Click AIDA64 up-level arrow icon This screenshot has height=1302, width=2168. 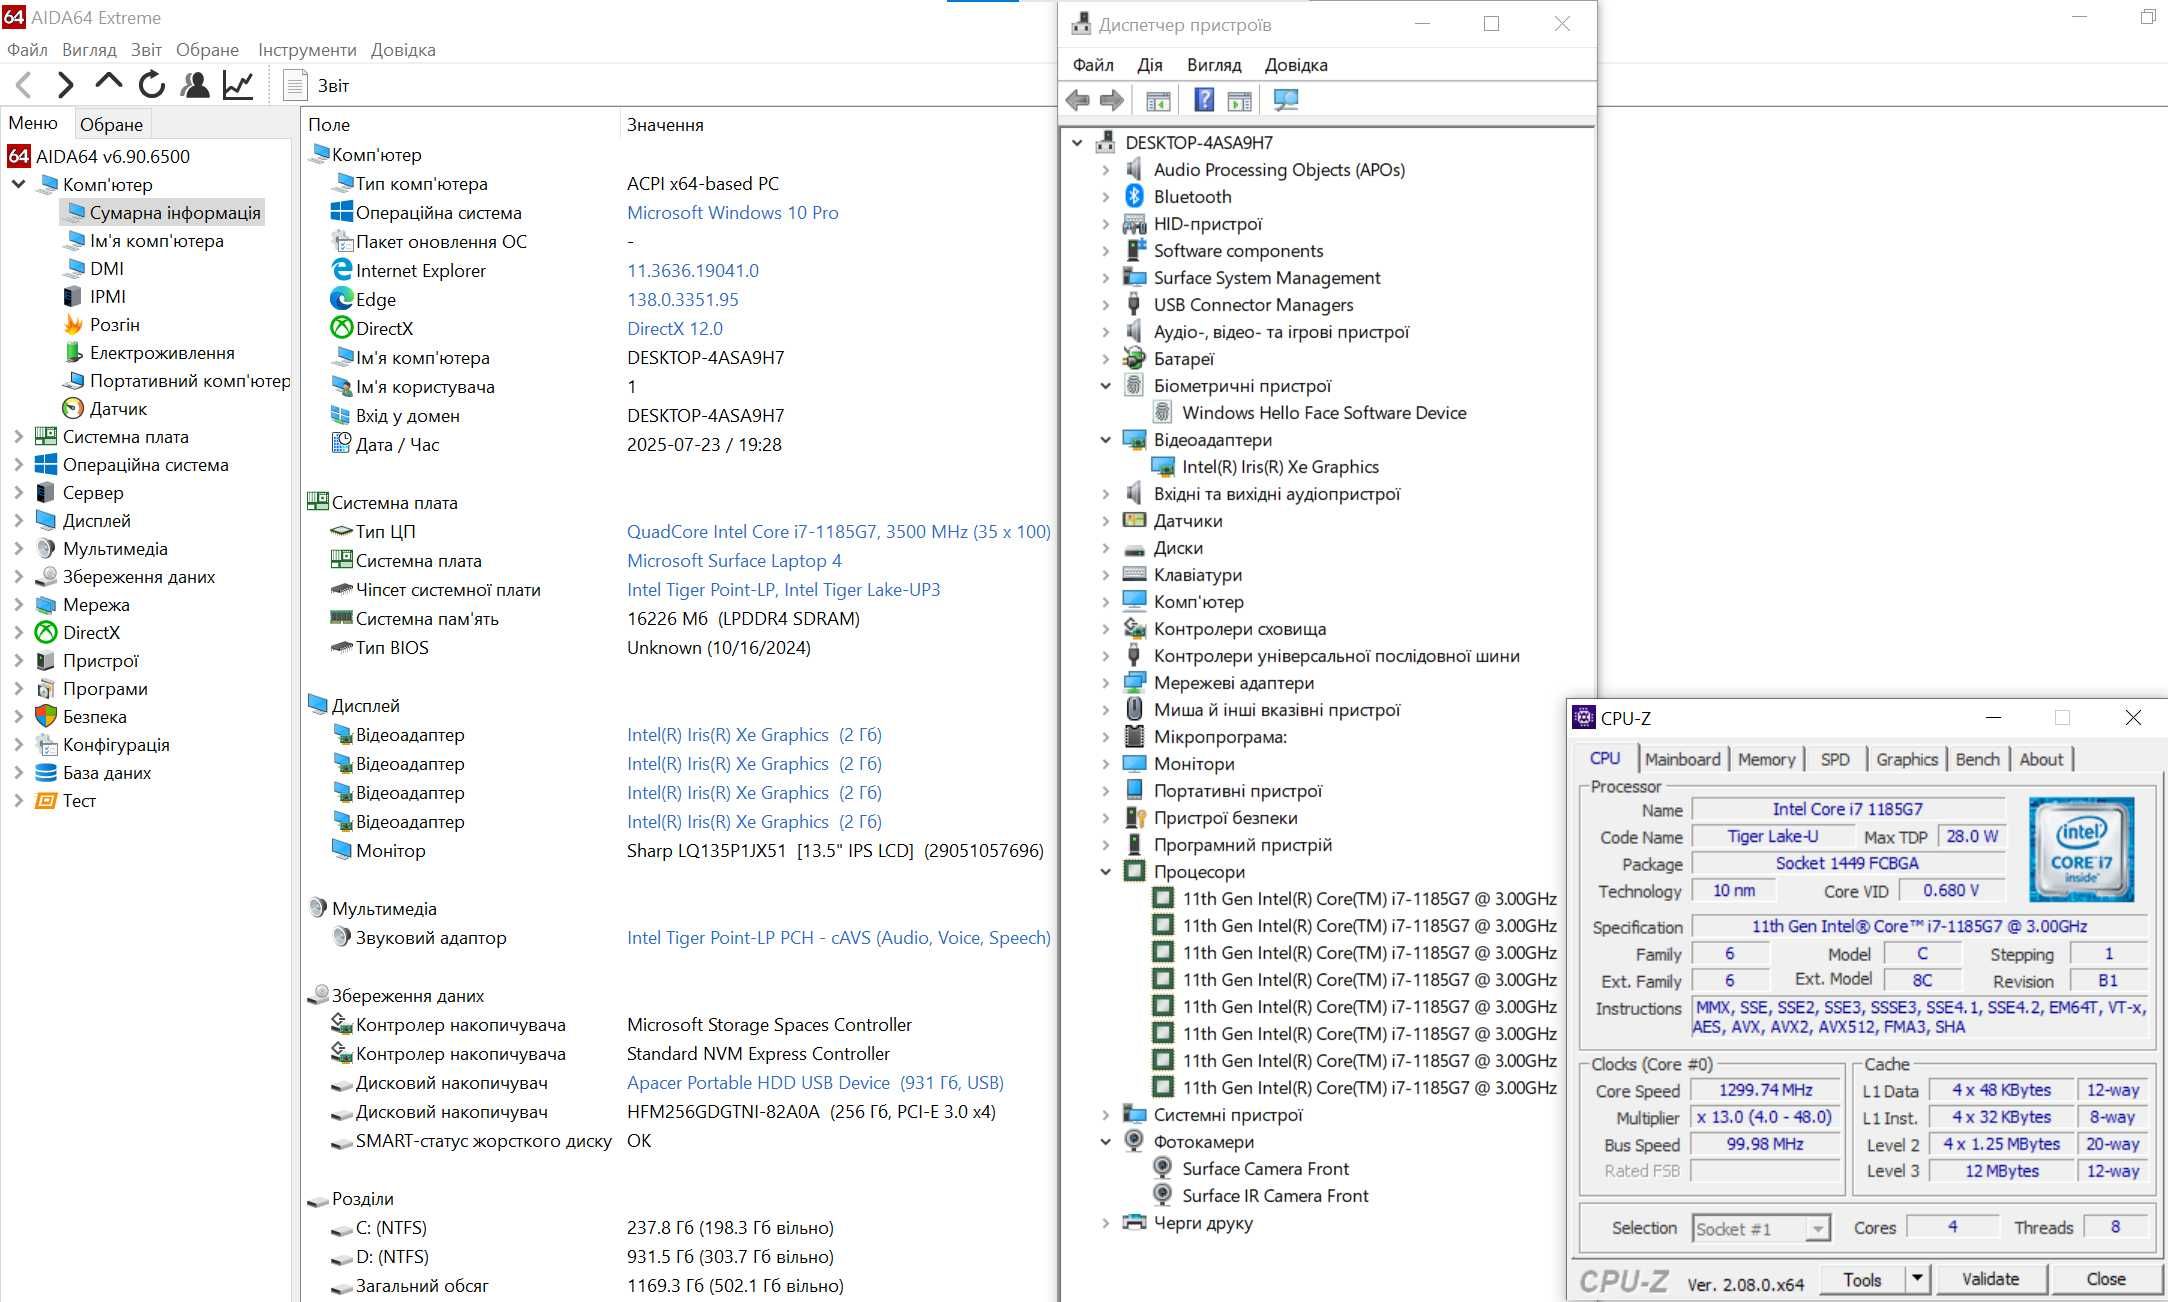click(108, 83)
